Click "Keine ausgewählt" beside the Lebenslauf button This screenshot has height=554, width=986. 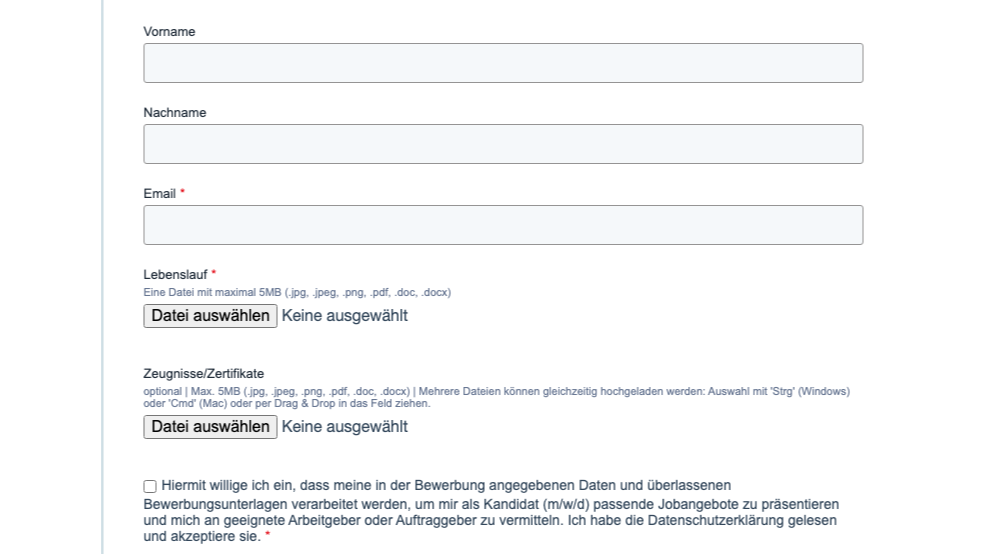345,316
